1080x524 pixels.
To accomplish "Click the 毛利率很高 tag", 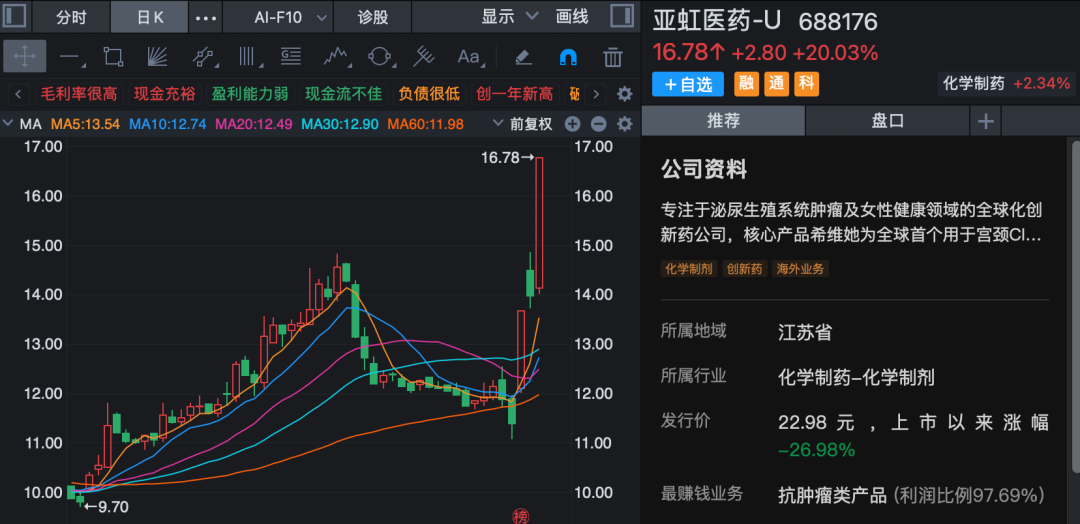I will click(x=78, y=94).
